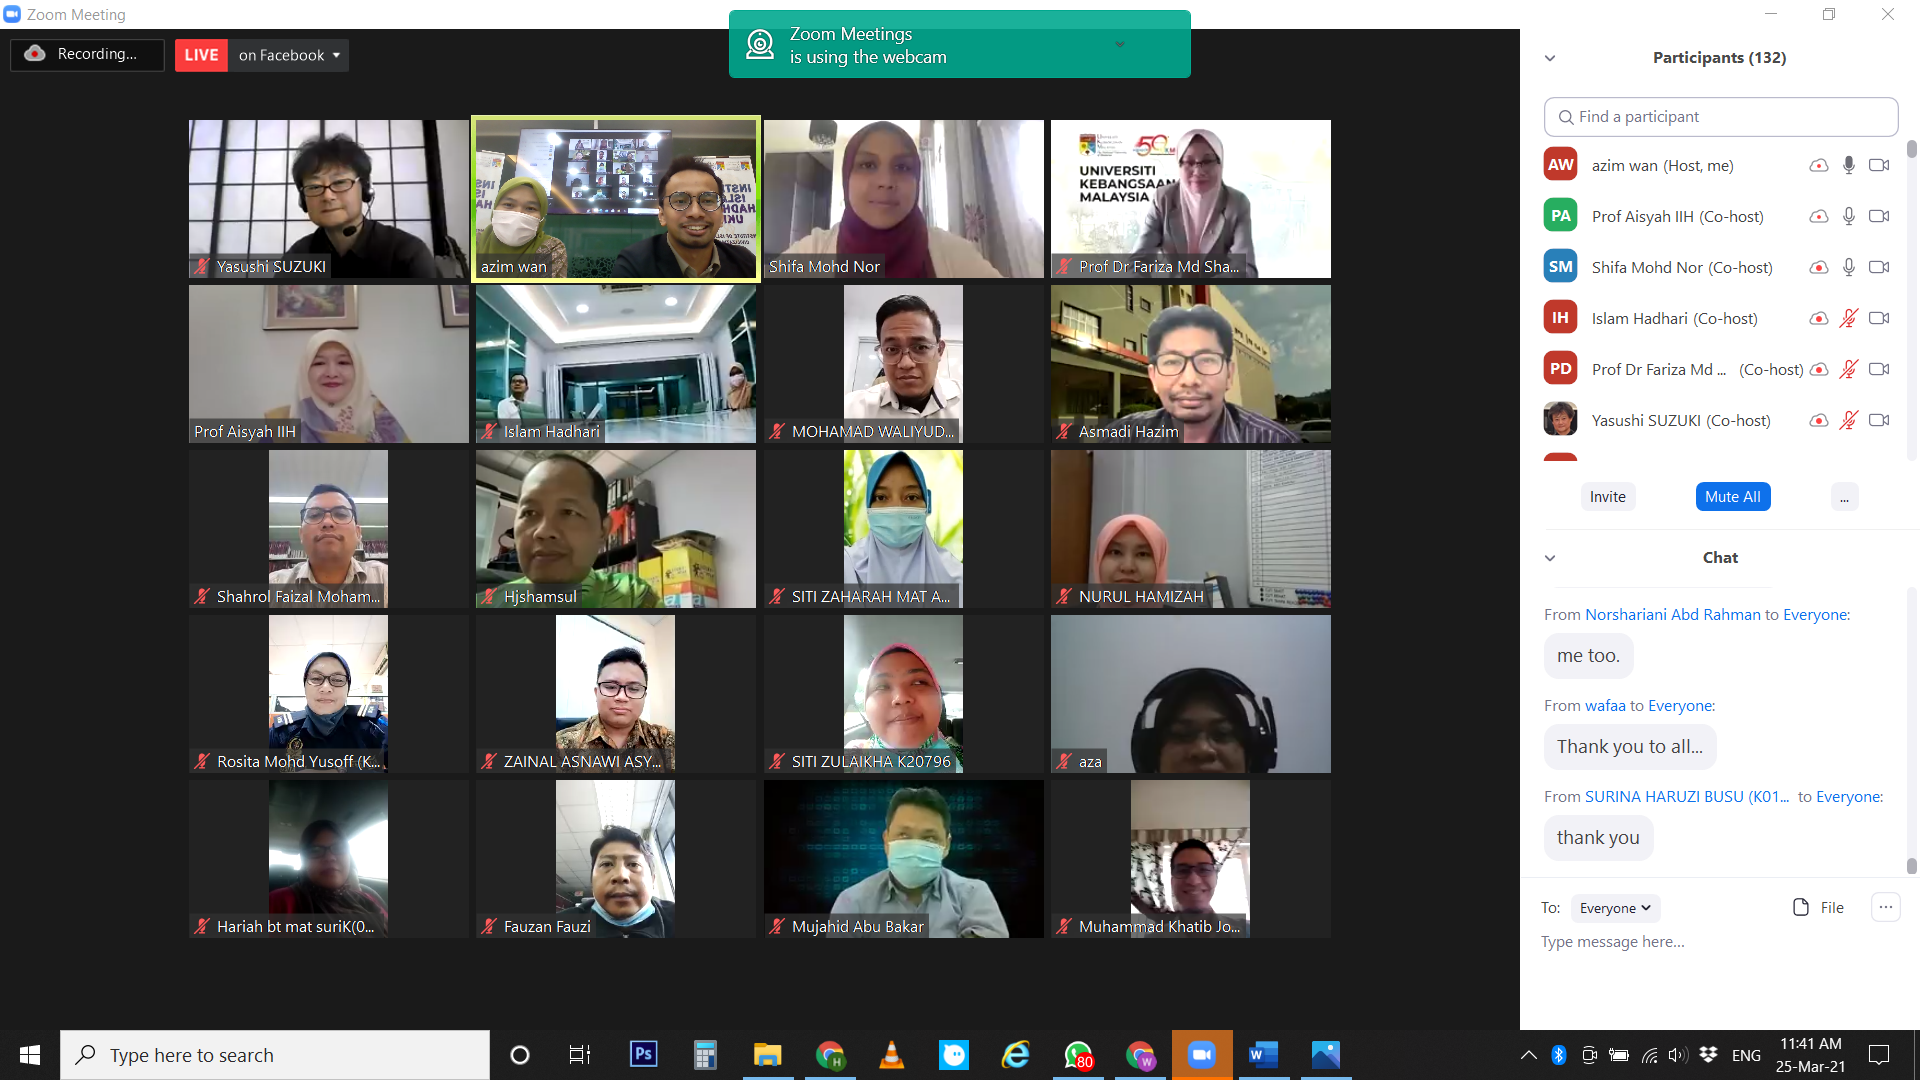Select the Yasushi SUZUKI video thumbnail
The image size is (1920, 1080).
tap(328, 198)
